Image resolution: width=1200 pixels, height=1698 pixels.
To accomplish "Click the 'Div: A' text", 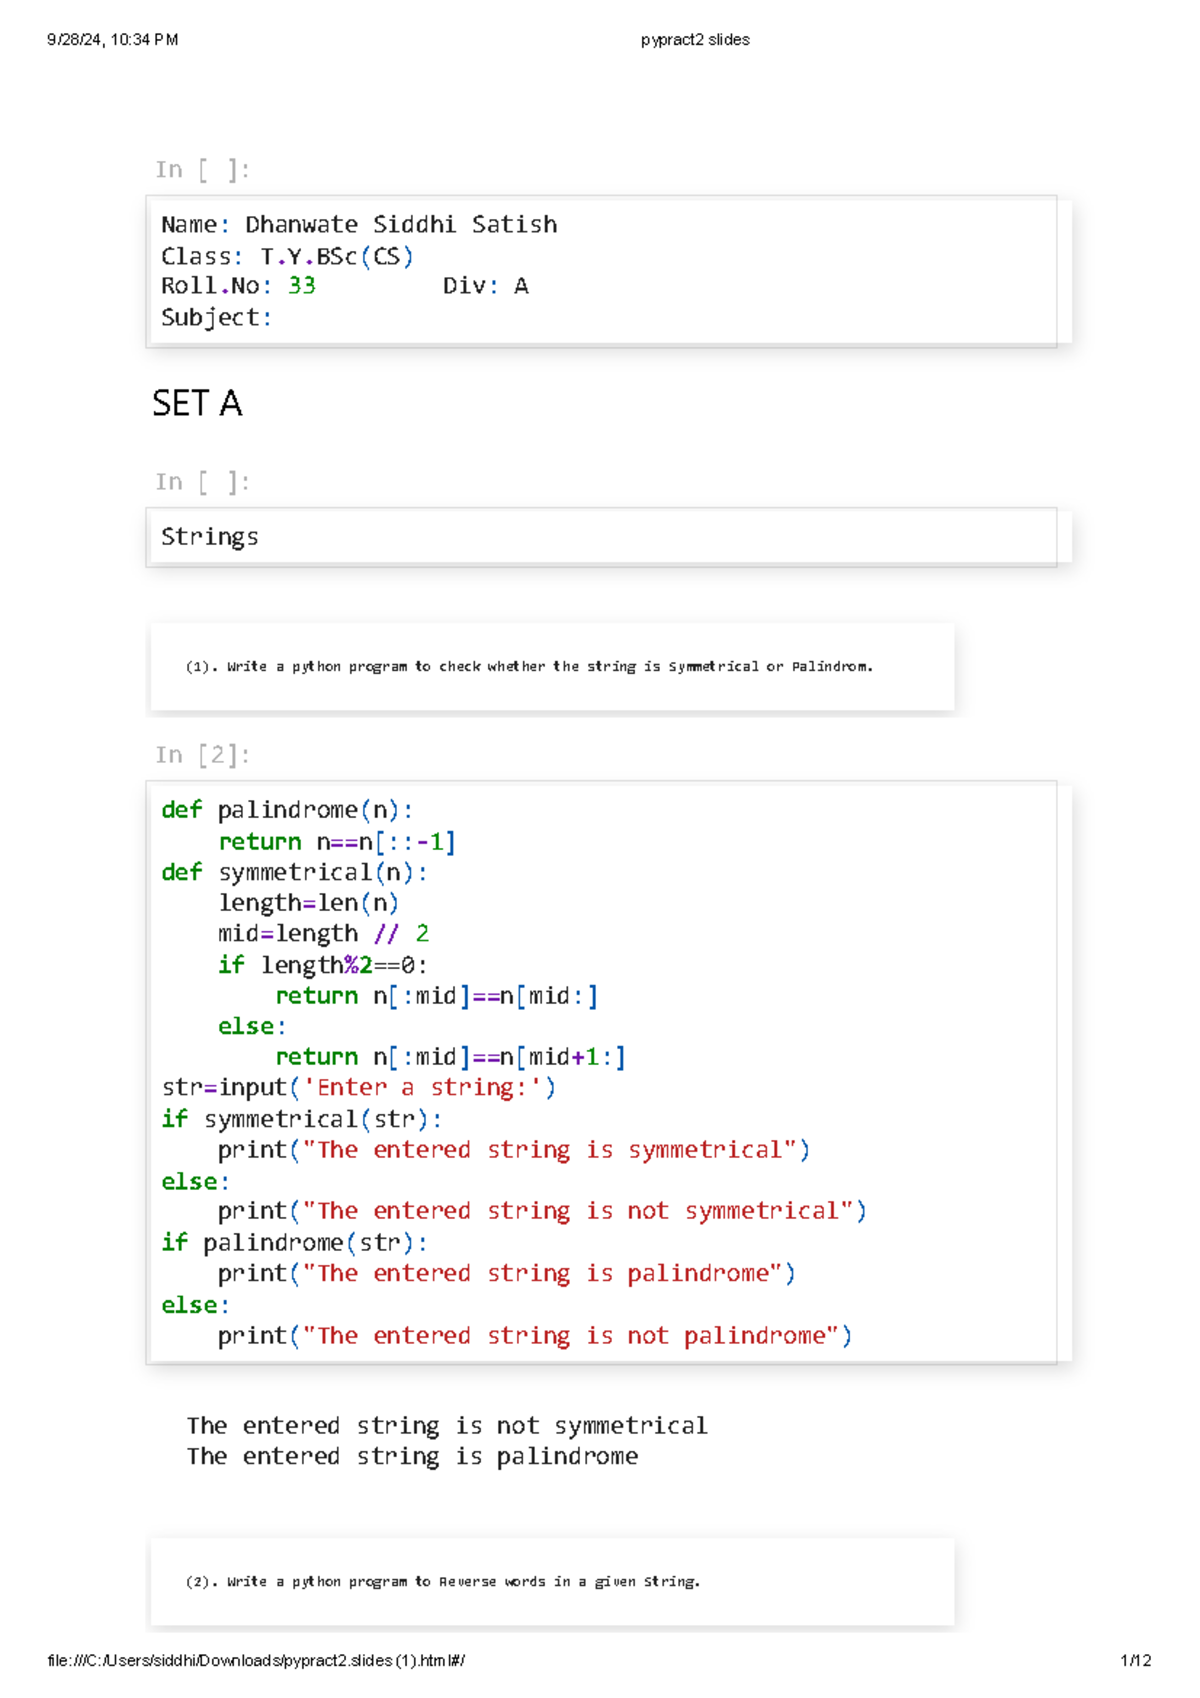I will pos(485,286).
